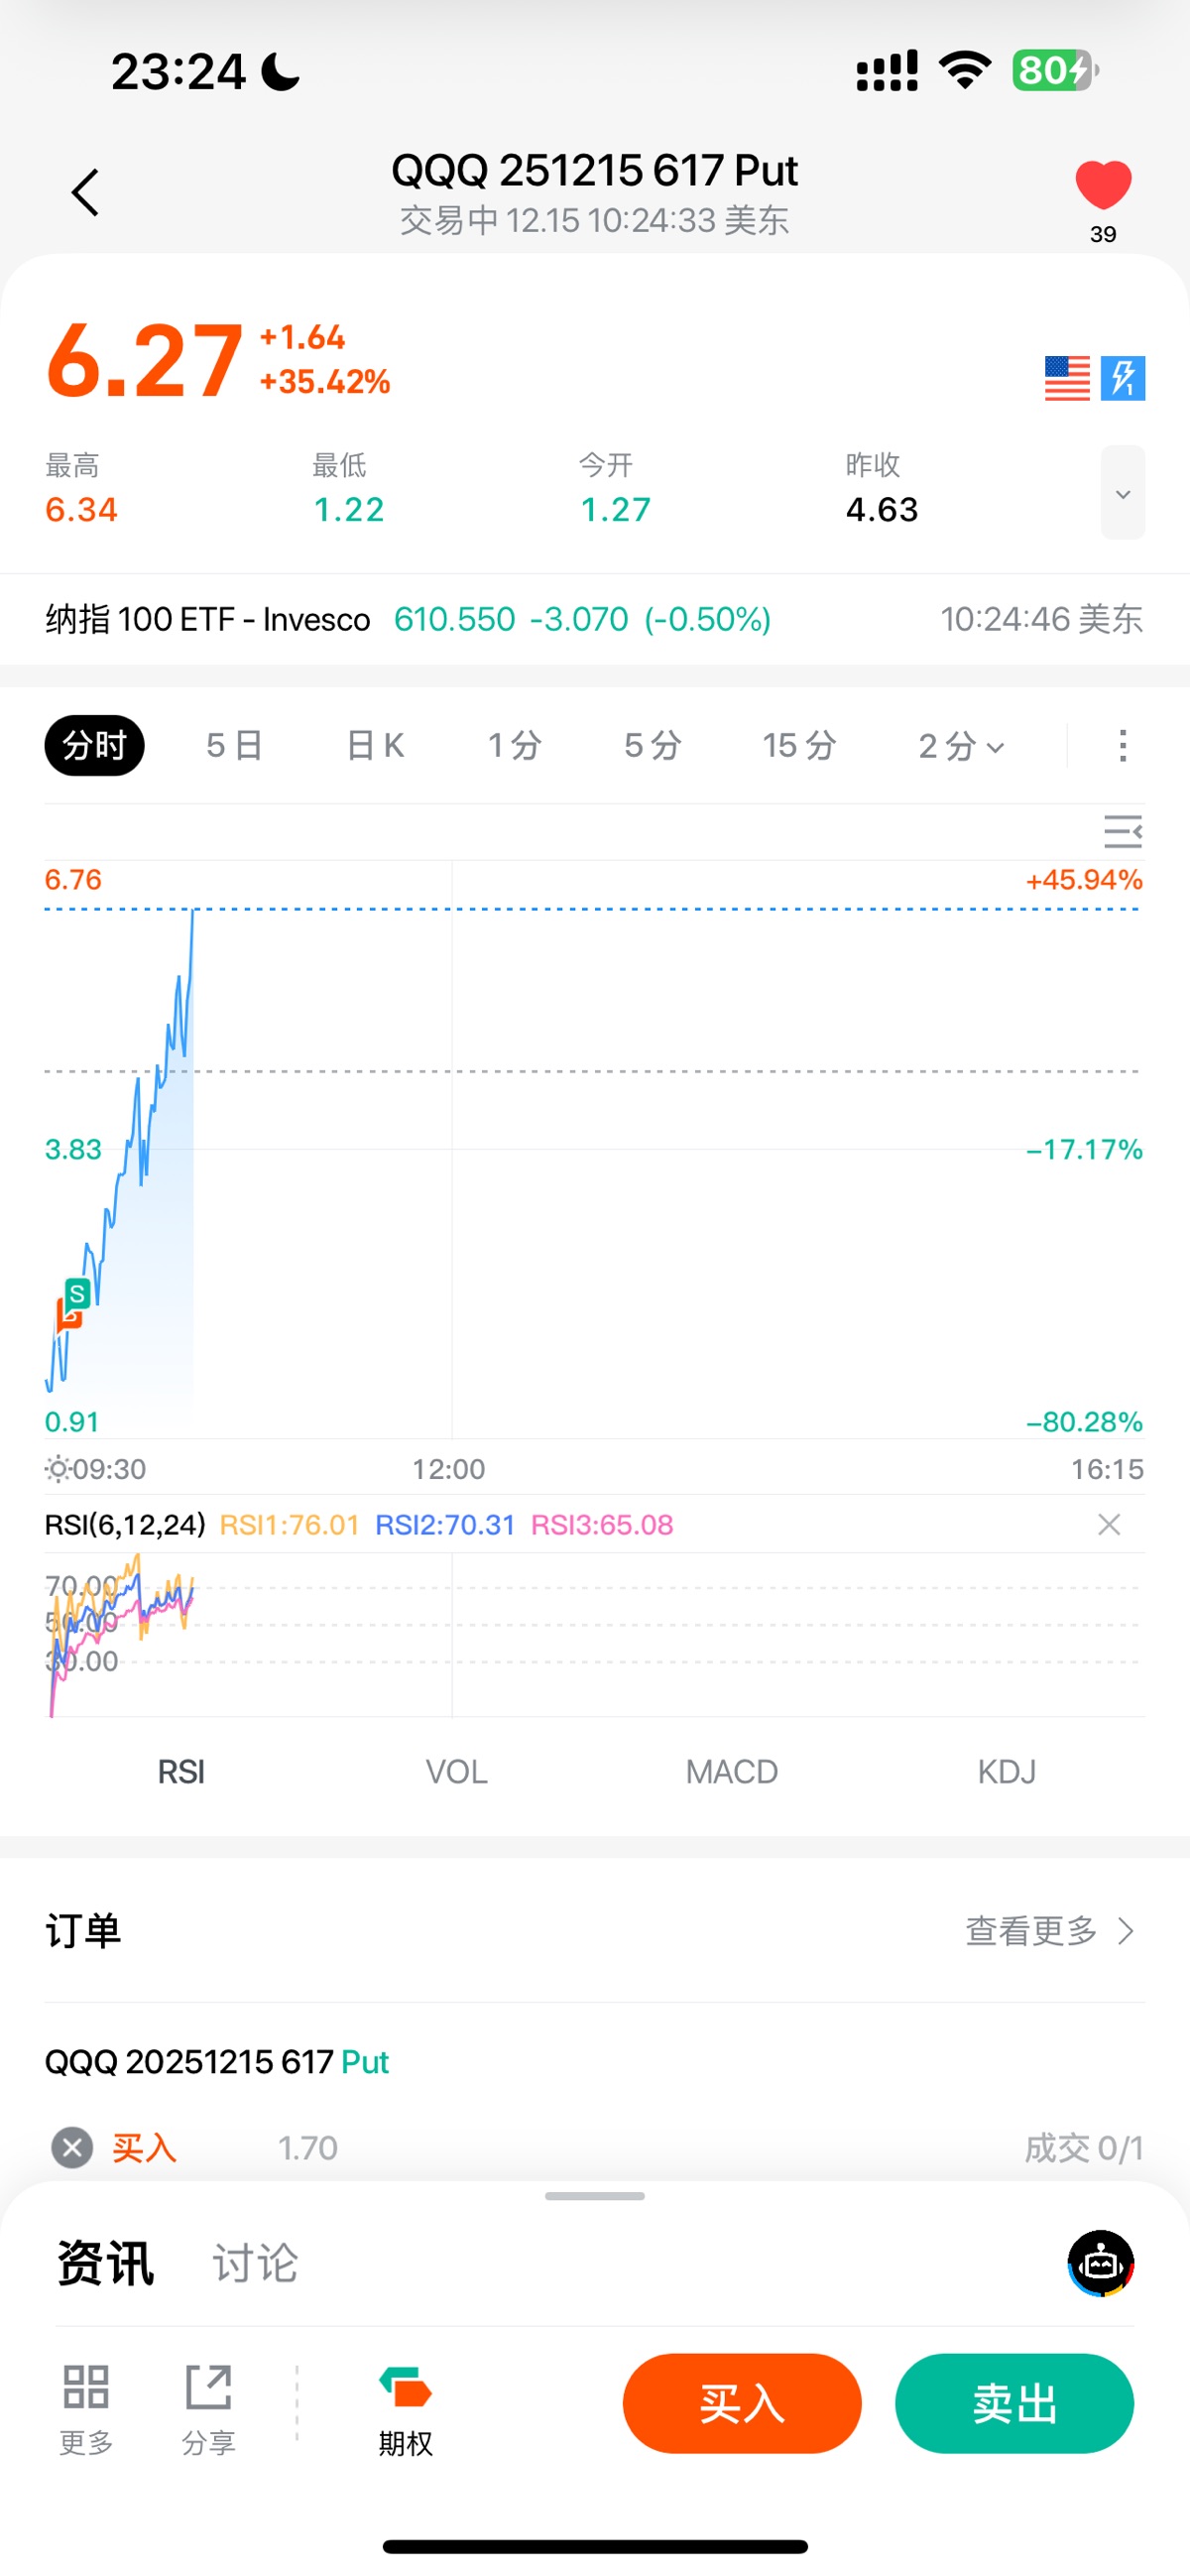Viewport: 1190px width, 2576px height.
Task: Toggle the red heart favorite icon
Action: point(1103,186)
